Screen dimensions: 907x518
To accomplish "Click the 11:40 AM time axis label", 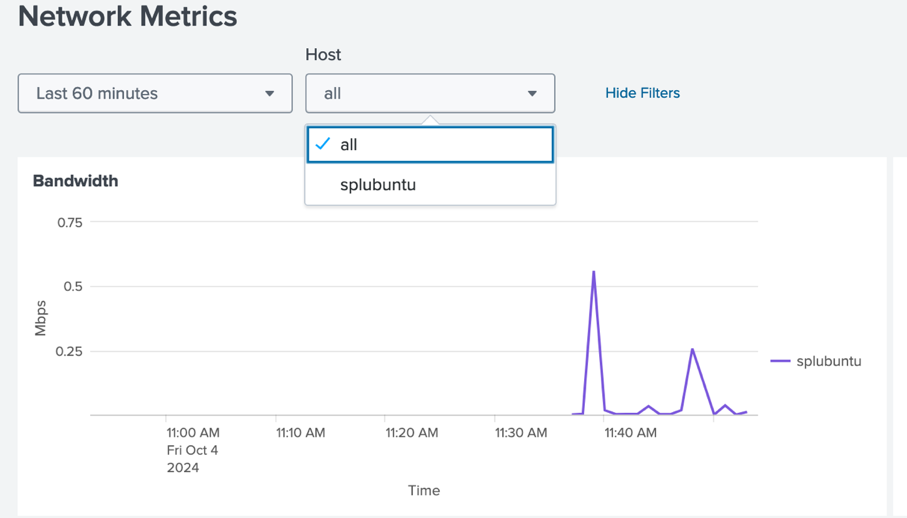I will pyautogui.click(x=631, y=433).
